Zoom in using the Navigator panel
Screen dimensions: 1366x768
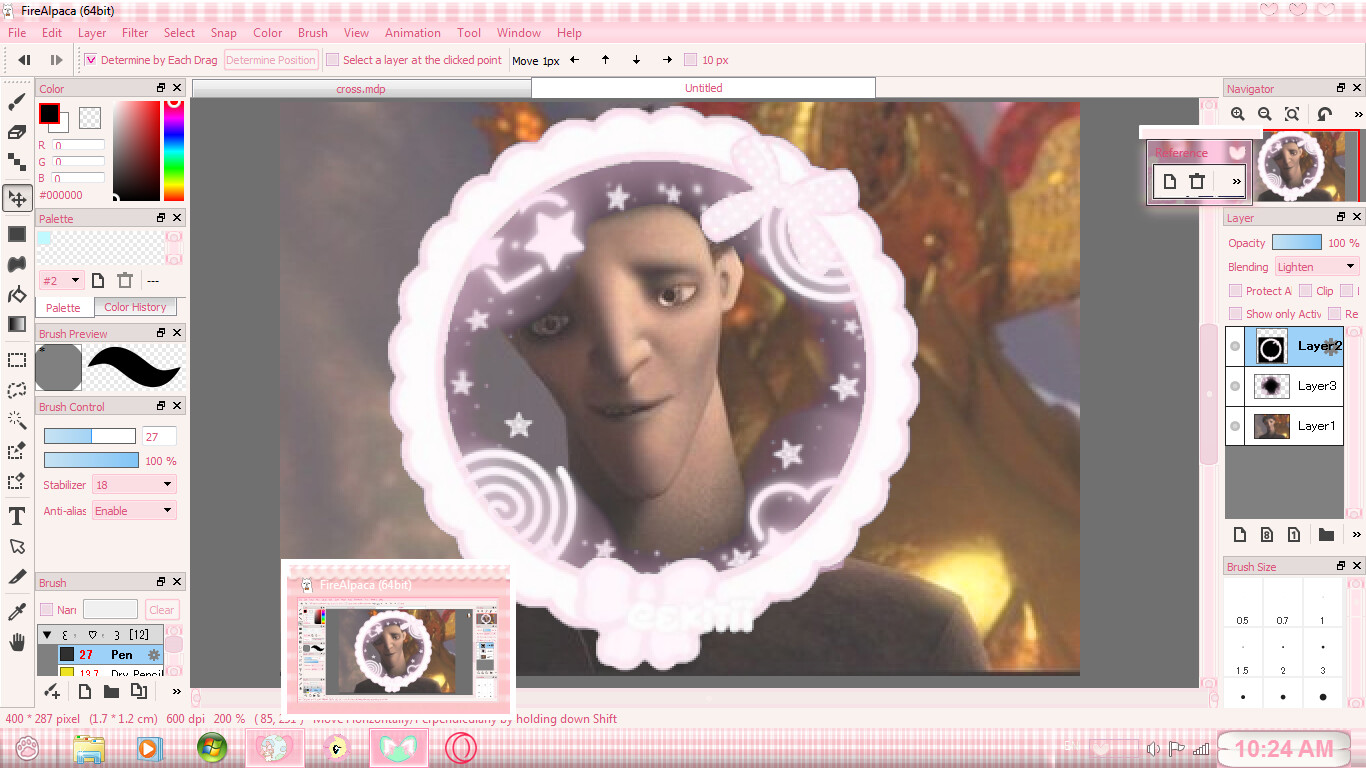coord(1238,115)
